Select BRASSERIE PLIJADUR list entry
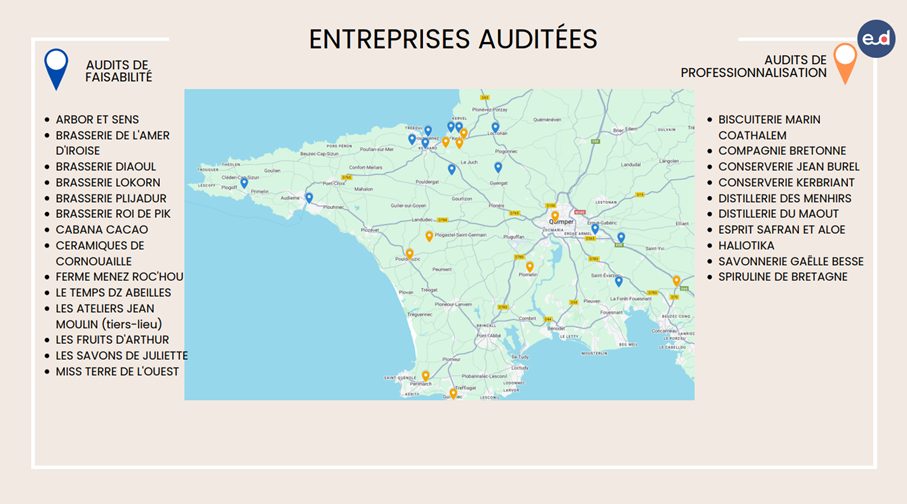This screenshot has width=907, height=504. point(111,198)
